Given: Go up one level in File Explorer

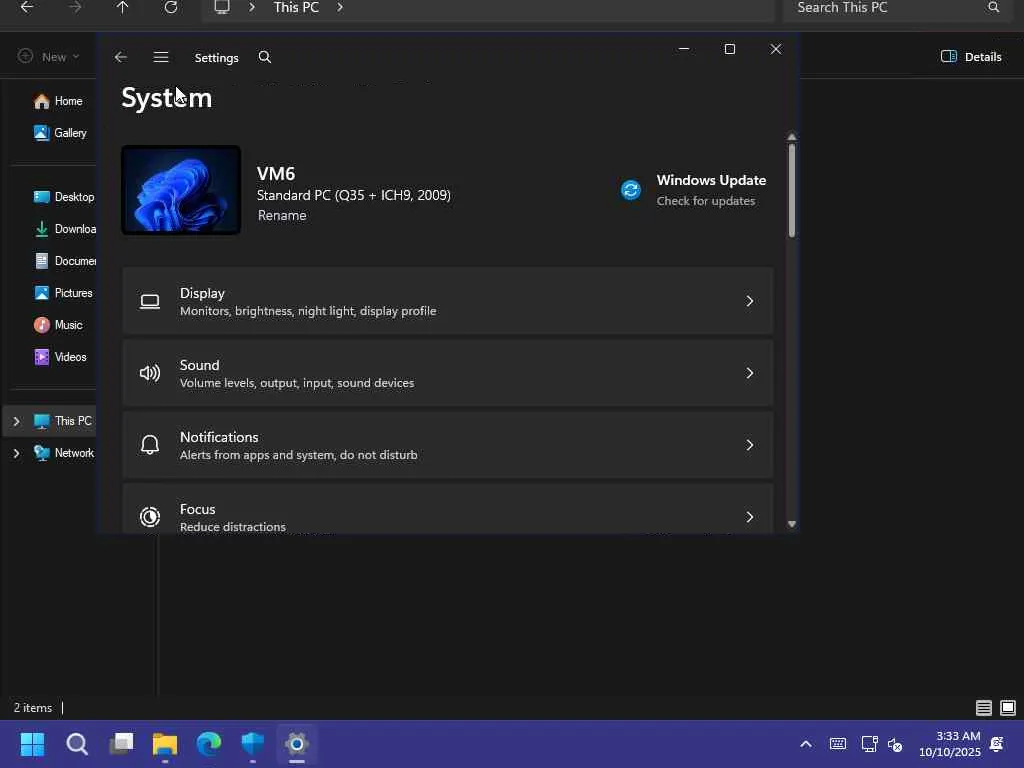Looking at the screenshot, I should (x=123, y=7).
